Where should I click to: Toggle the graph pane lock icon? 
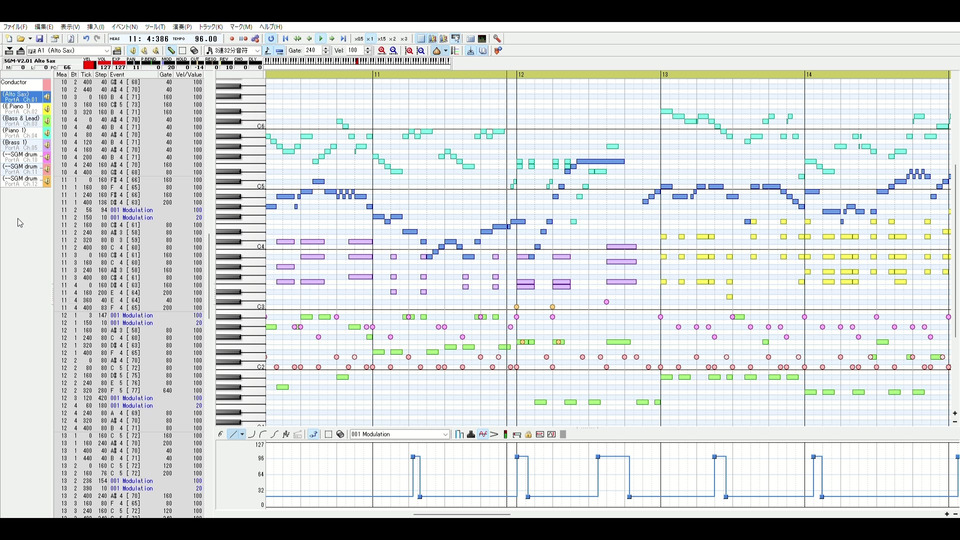click(528, 434)
